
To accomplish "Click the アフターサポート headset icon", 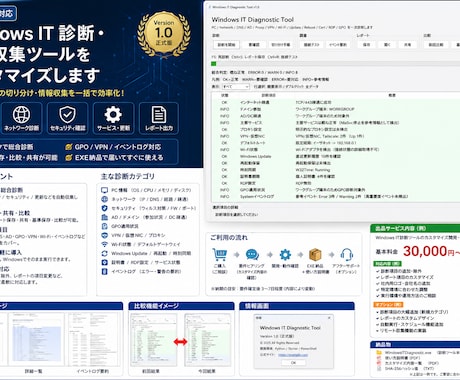I will point(347,255).
